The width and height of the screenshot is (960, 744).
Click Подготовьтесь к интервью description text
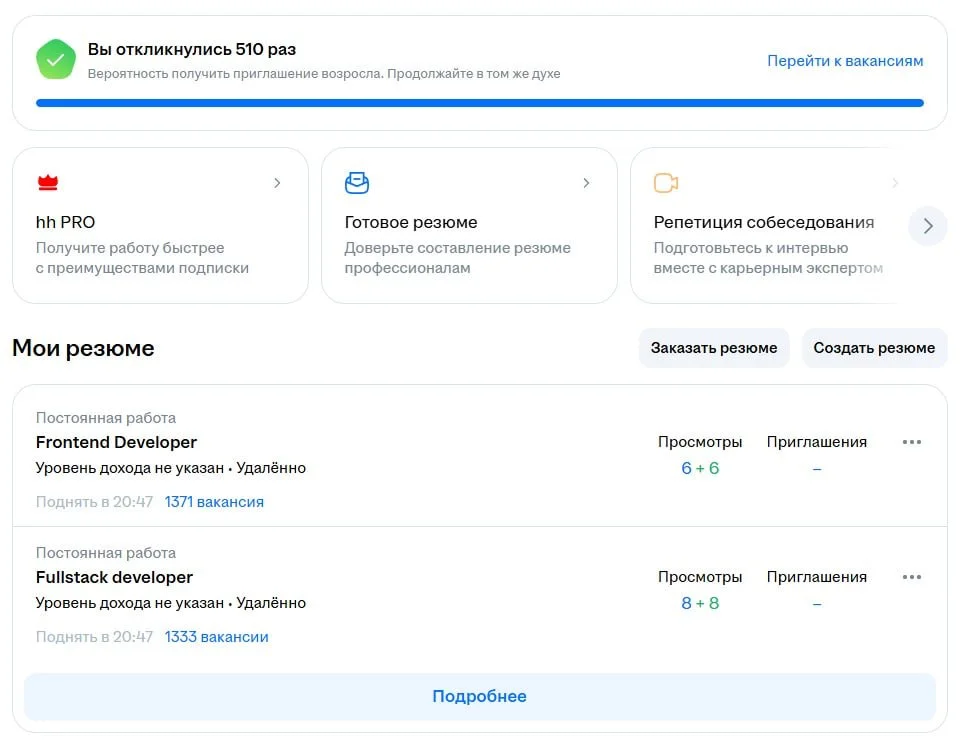pos(768,258)
